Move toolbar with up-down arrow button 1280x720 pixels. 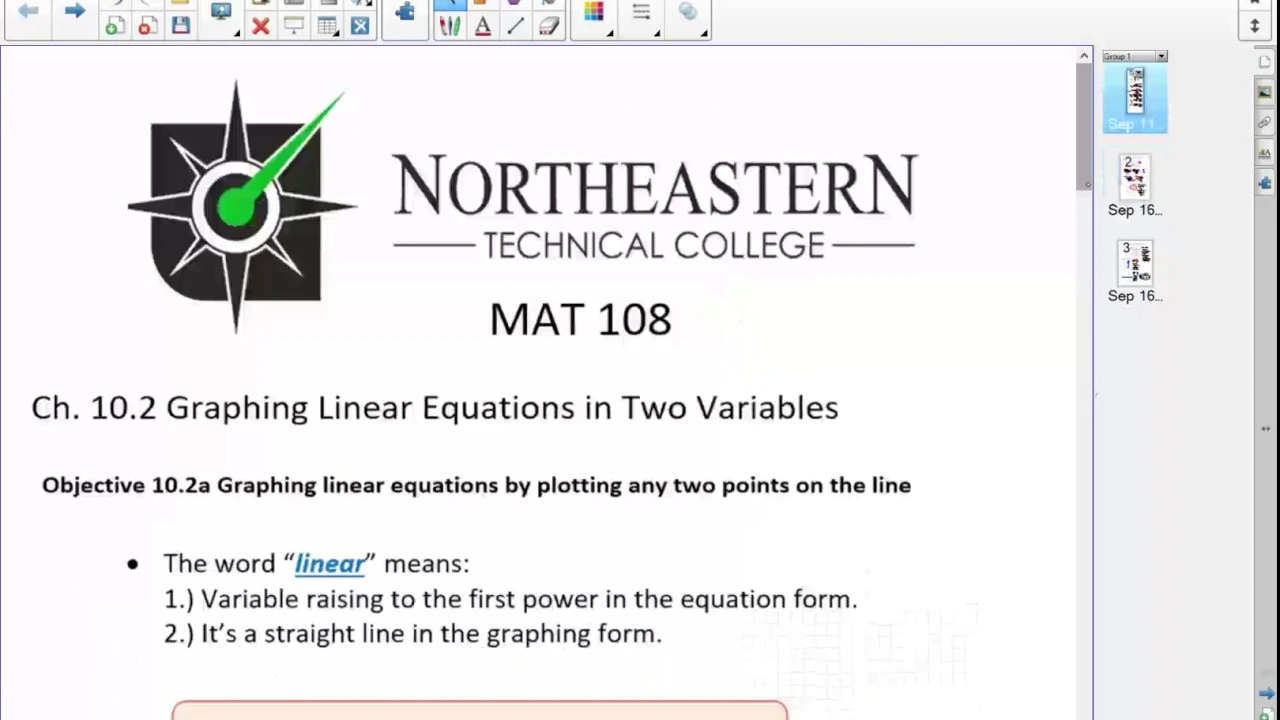(1255, 26)
